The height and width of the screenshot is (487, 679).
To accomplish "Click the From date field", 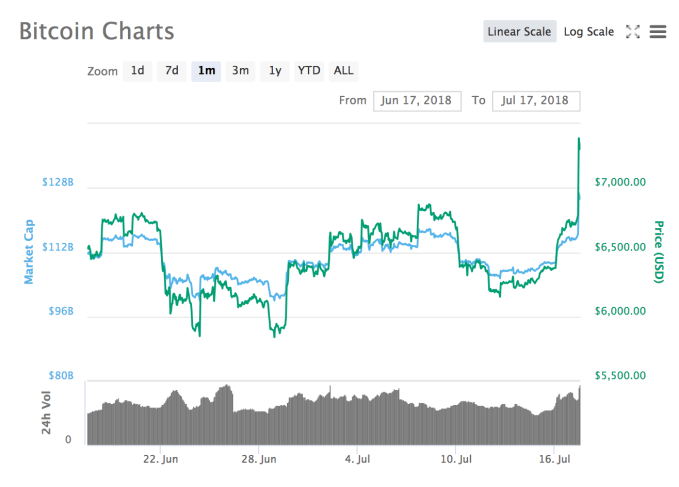I will pos(416,101).
